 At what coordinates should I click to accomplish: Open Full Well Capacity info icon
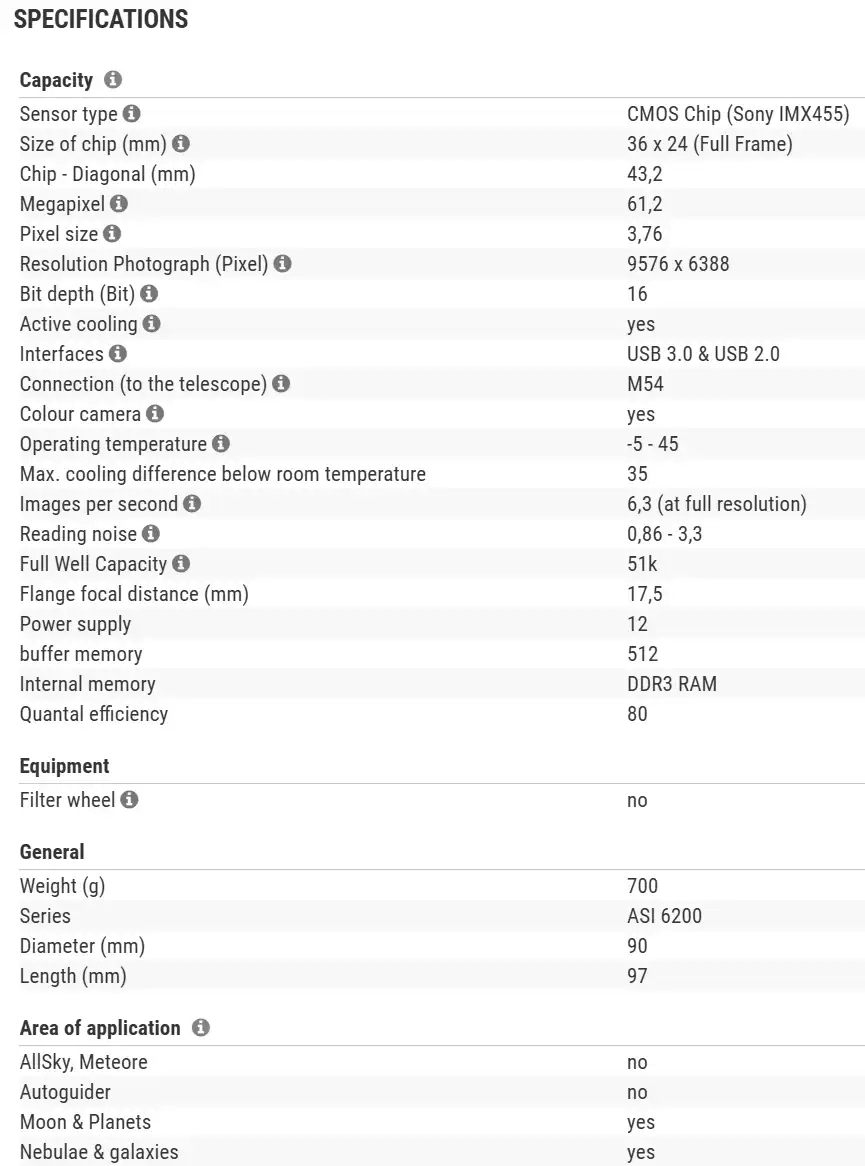(x=181, y=564)
